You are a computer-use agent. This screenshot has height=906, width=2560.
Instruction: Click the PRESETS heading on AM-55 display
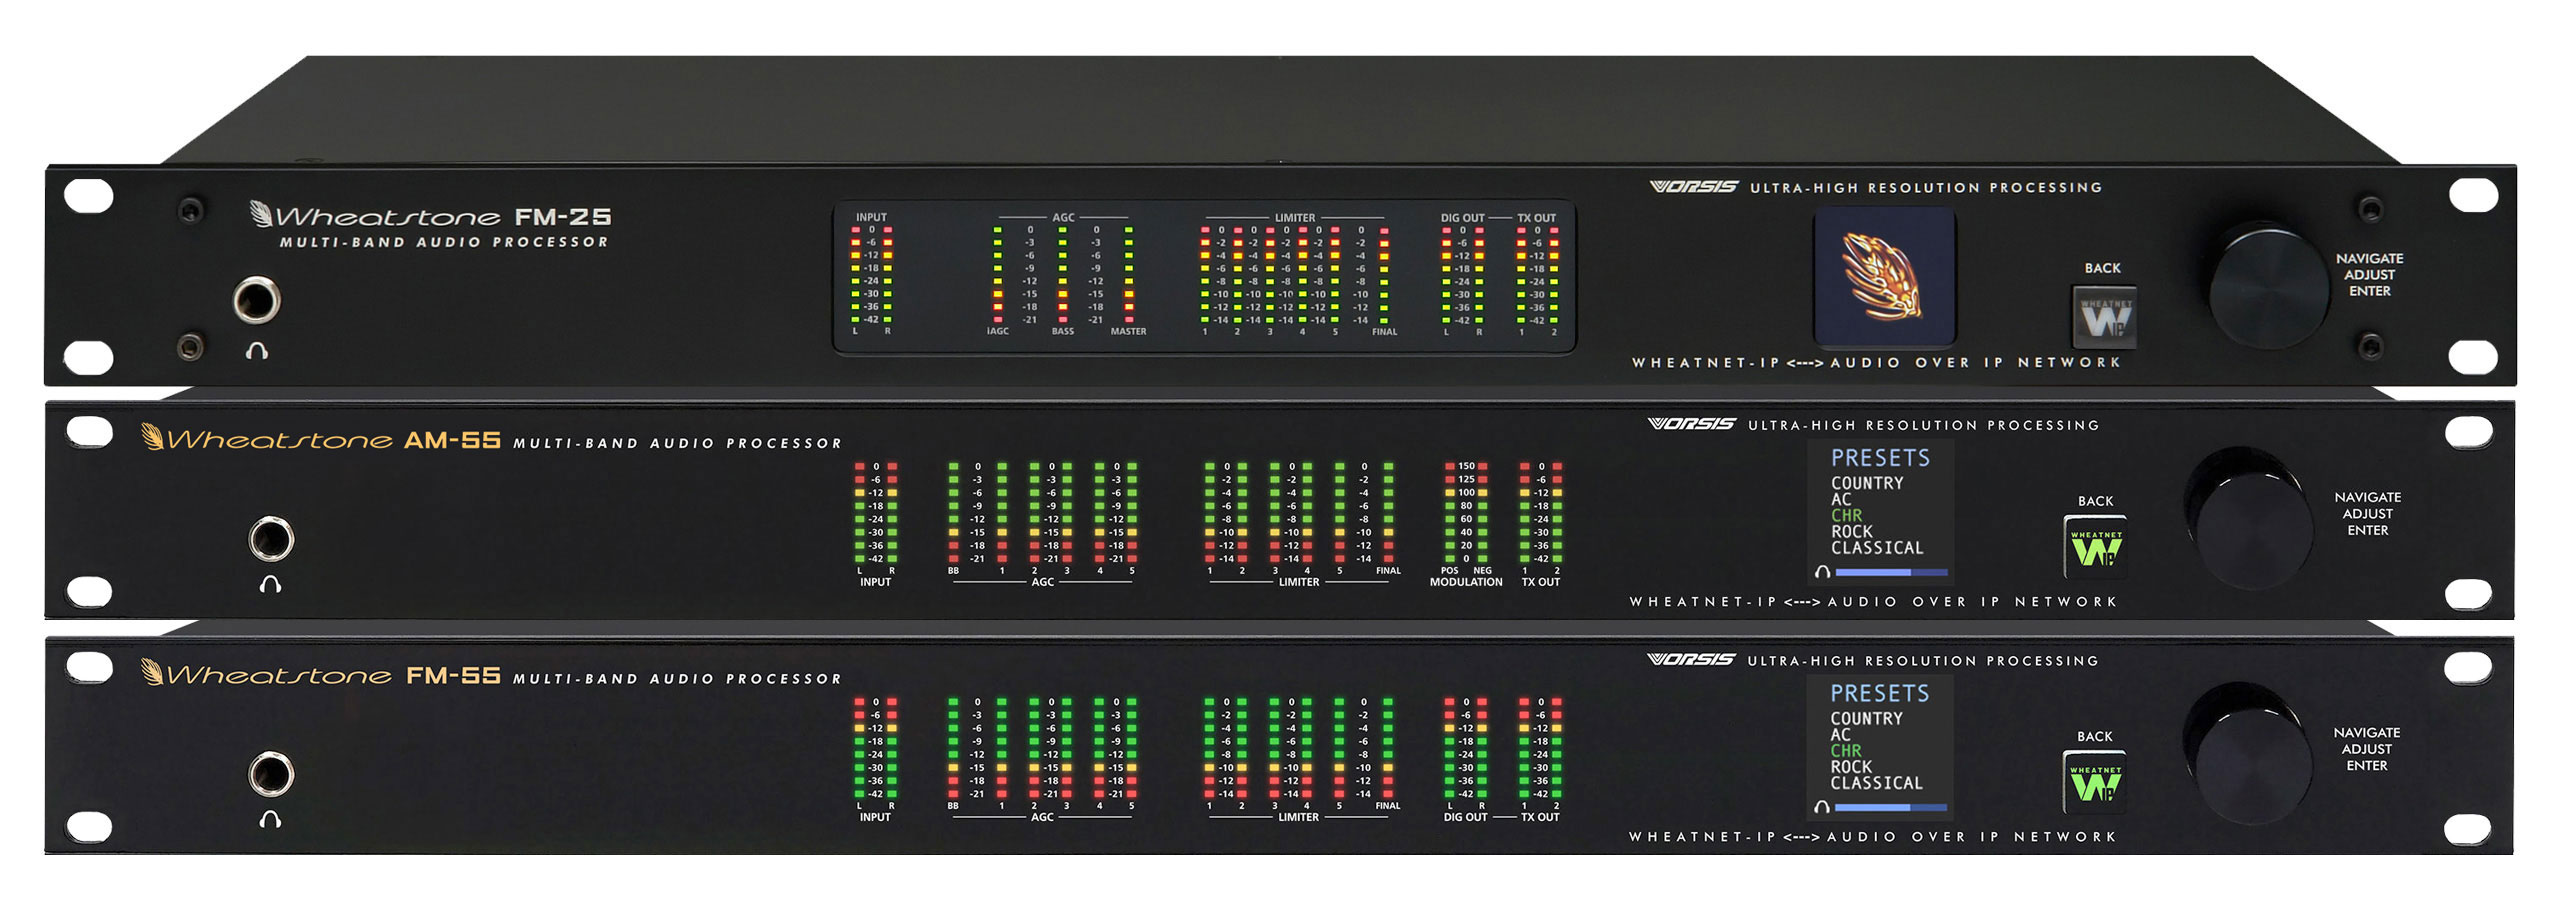click(1880, 458)
